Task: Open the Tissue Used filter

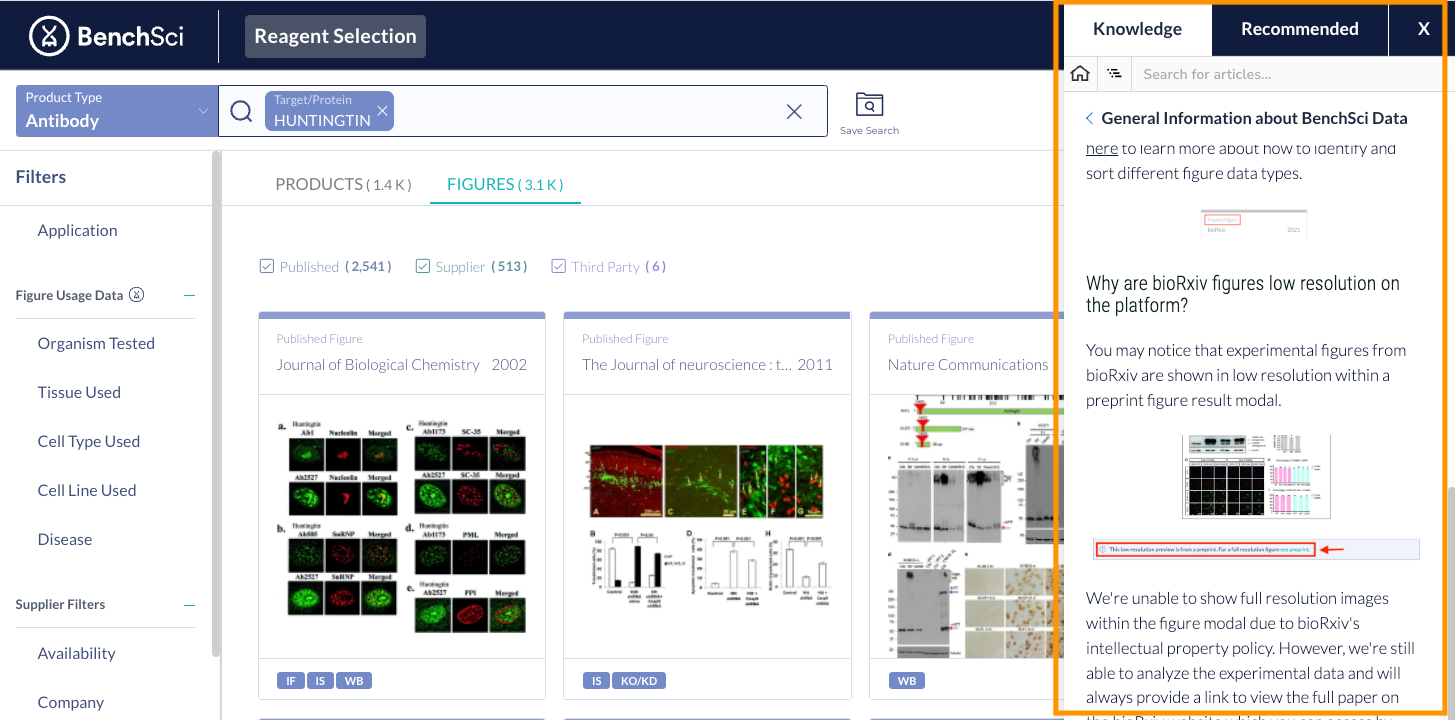Action: click(x=79, y=392)
